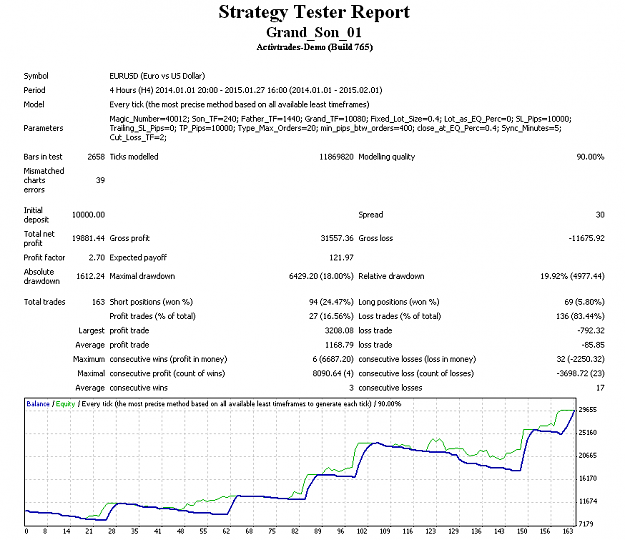Click the x-axis trade number 82
The height and width of the screenshot is (540, 625).
point(295,531)
